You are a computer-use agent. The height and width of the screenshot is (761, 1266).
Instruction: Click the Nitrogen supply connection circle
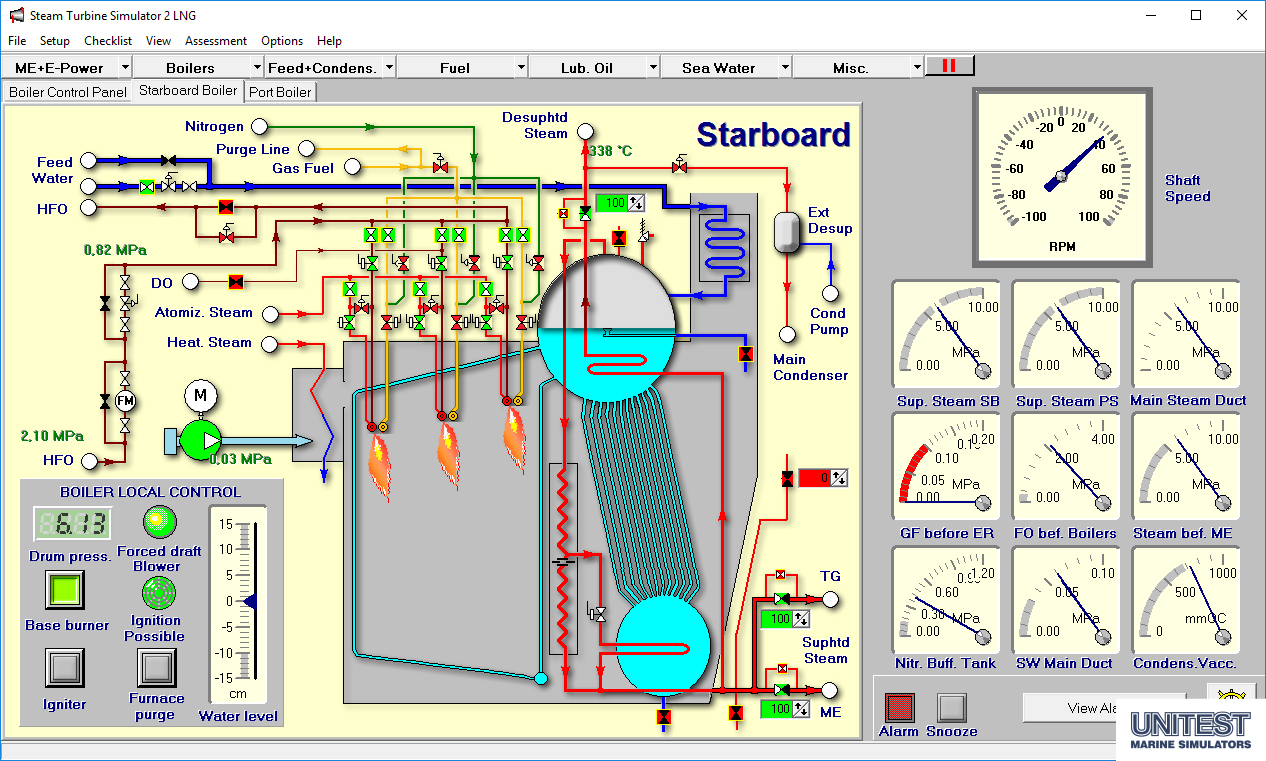[260, 126]
